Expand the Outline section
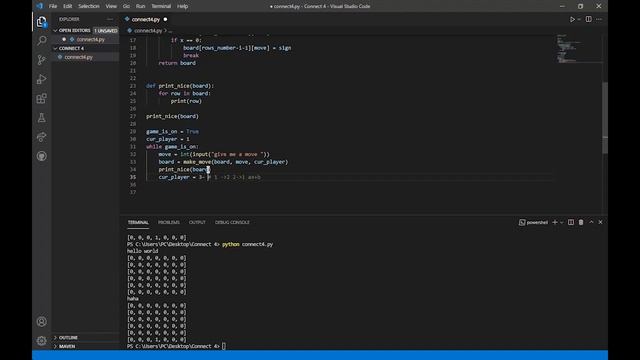The image size is (640, 360). [56, 338]
